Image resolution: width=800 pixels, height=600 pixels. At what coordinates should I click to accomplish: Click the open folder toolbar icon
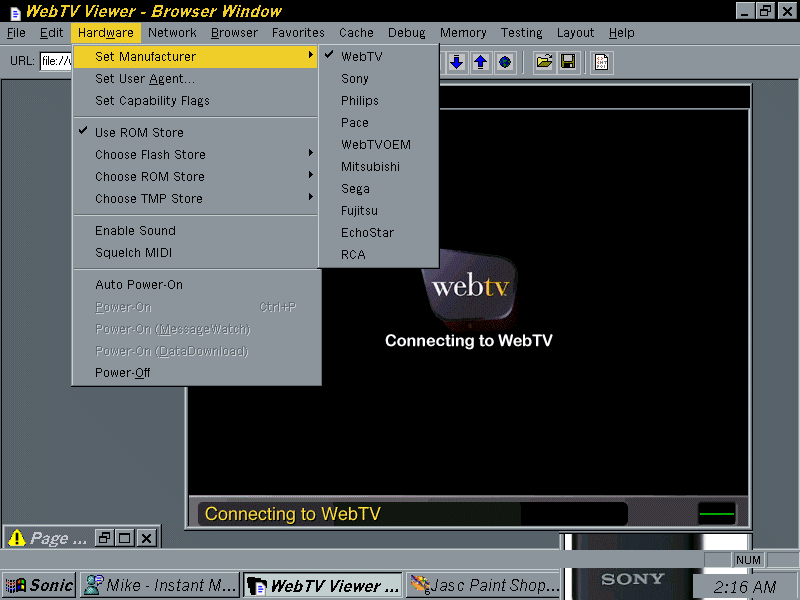coord(544,62)
